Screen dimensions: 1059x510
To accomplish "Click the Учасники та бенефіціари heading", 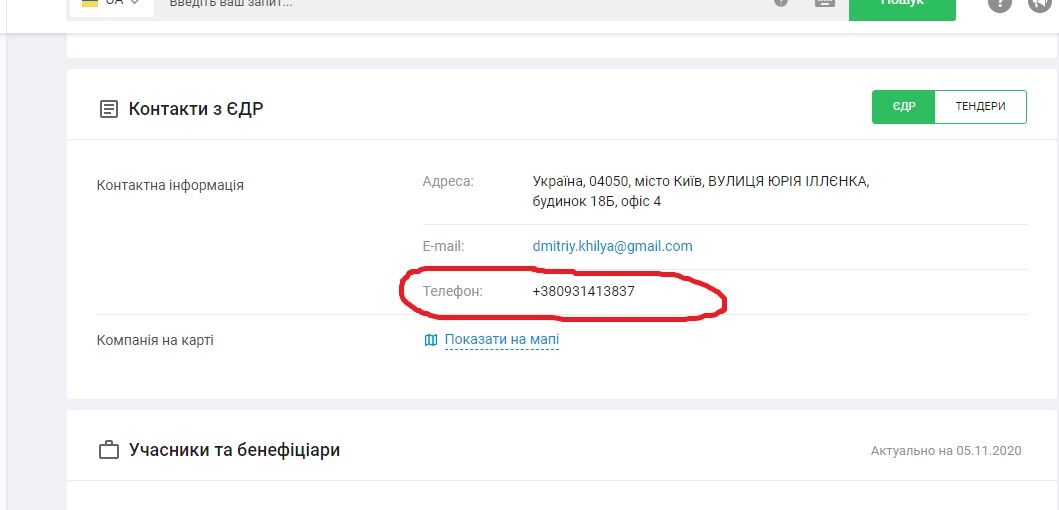I will pyautogui.click(x=234, y=450).
